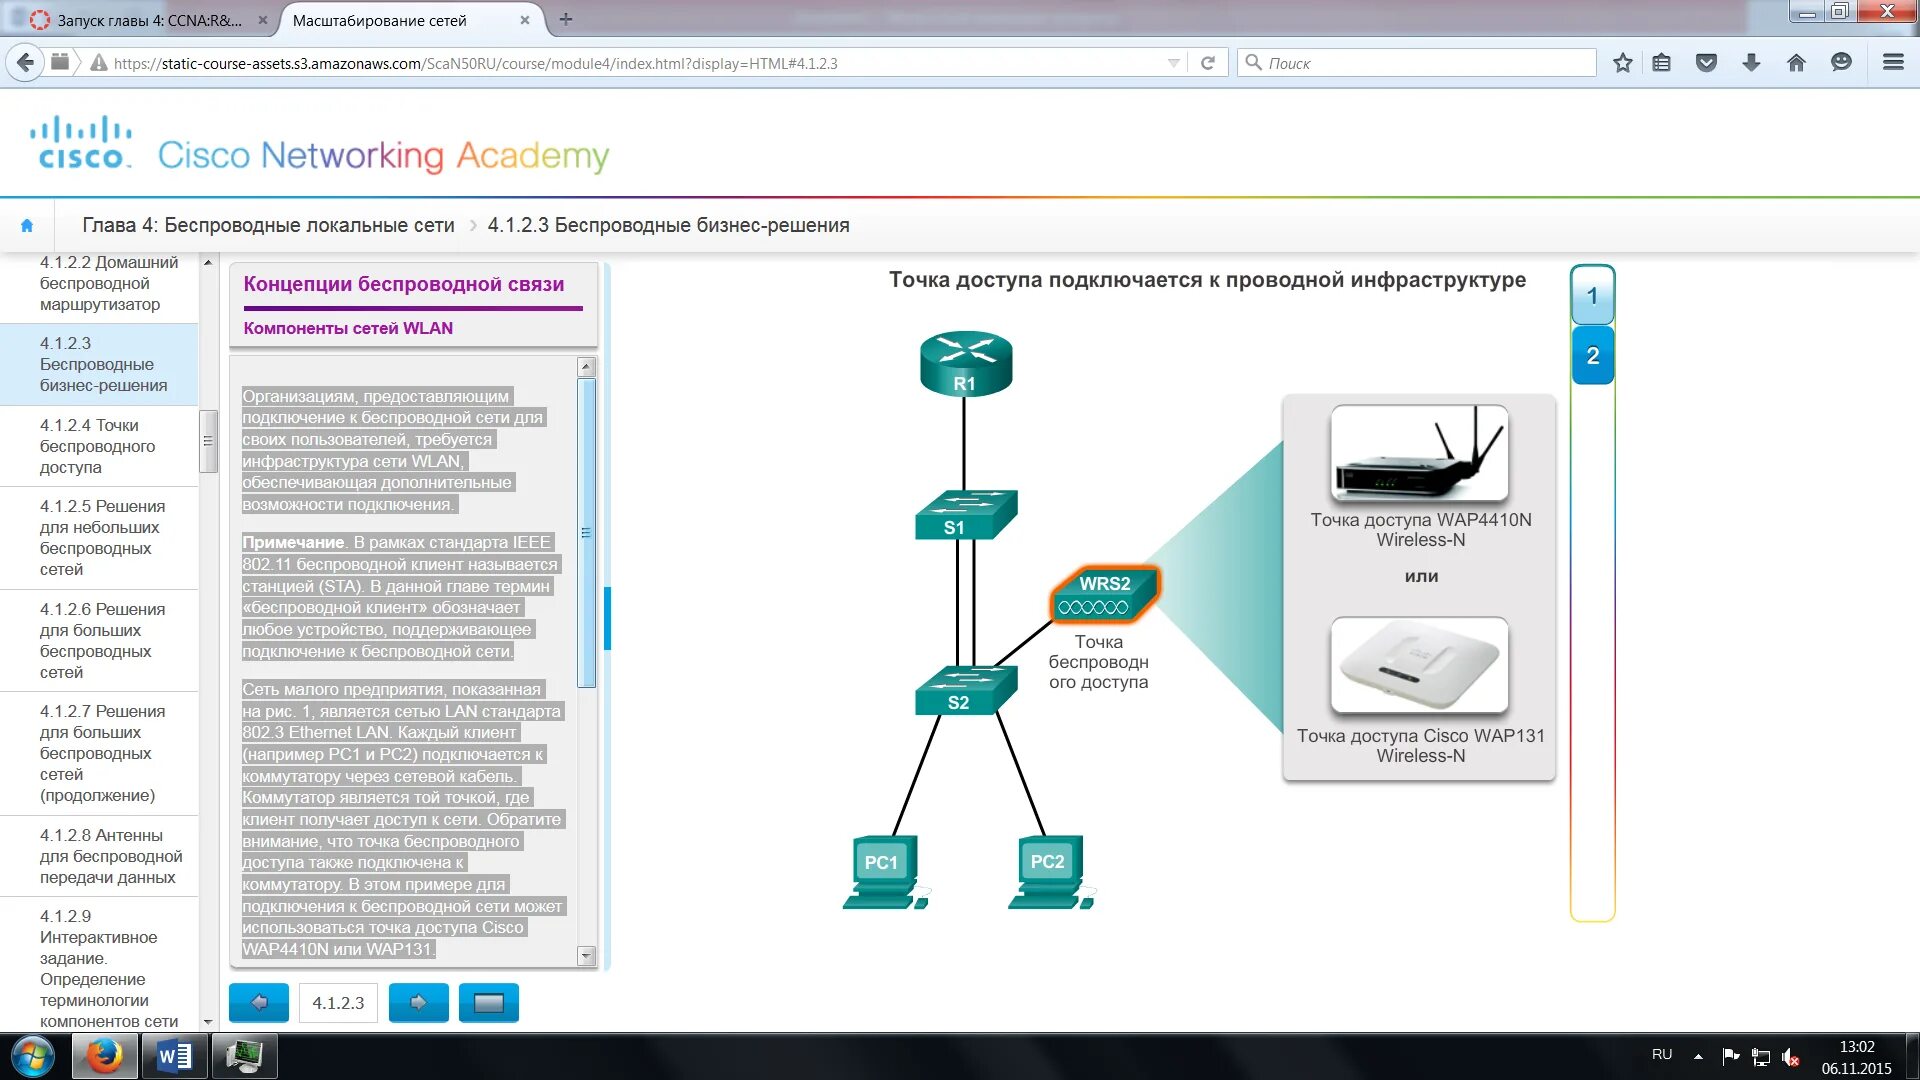Click the text panel scrollbar thumb
Viewport: 1920px width, 1080px height.
(587, 532)
